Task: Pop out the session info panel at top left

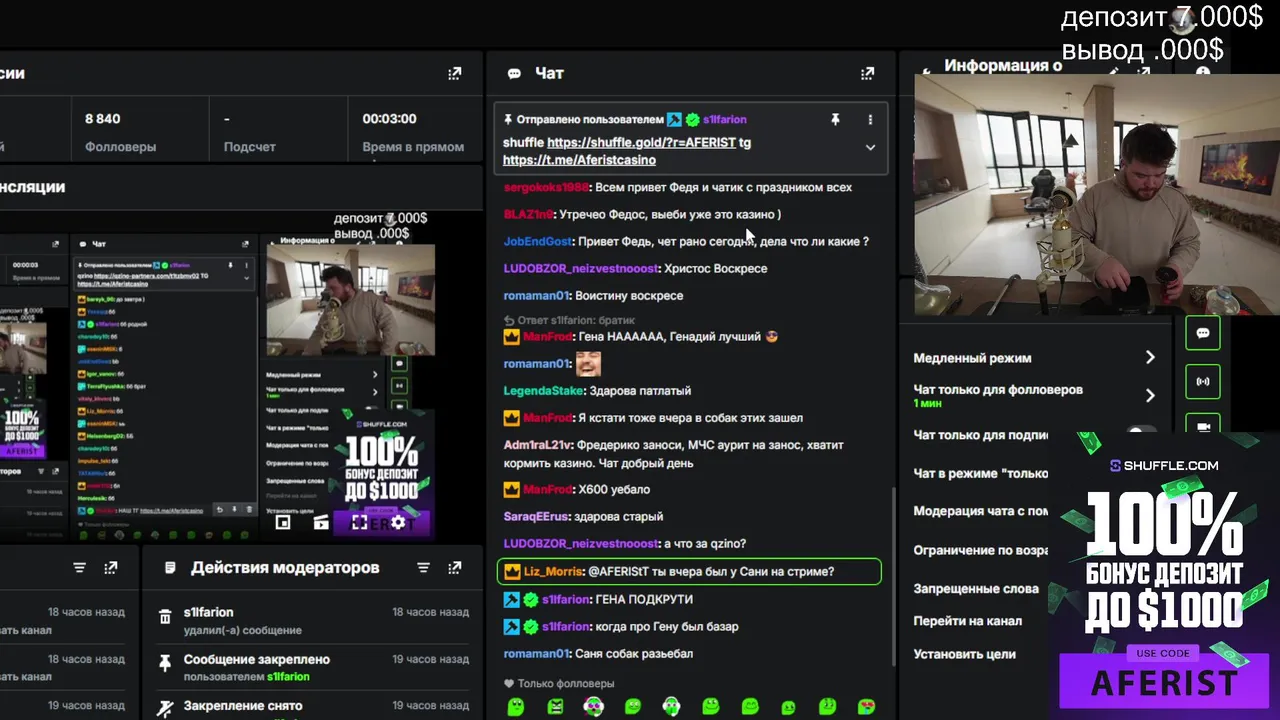Action: (454, 73)
